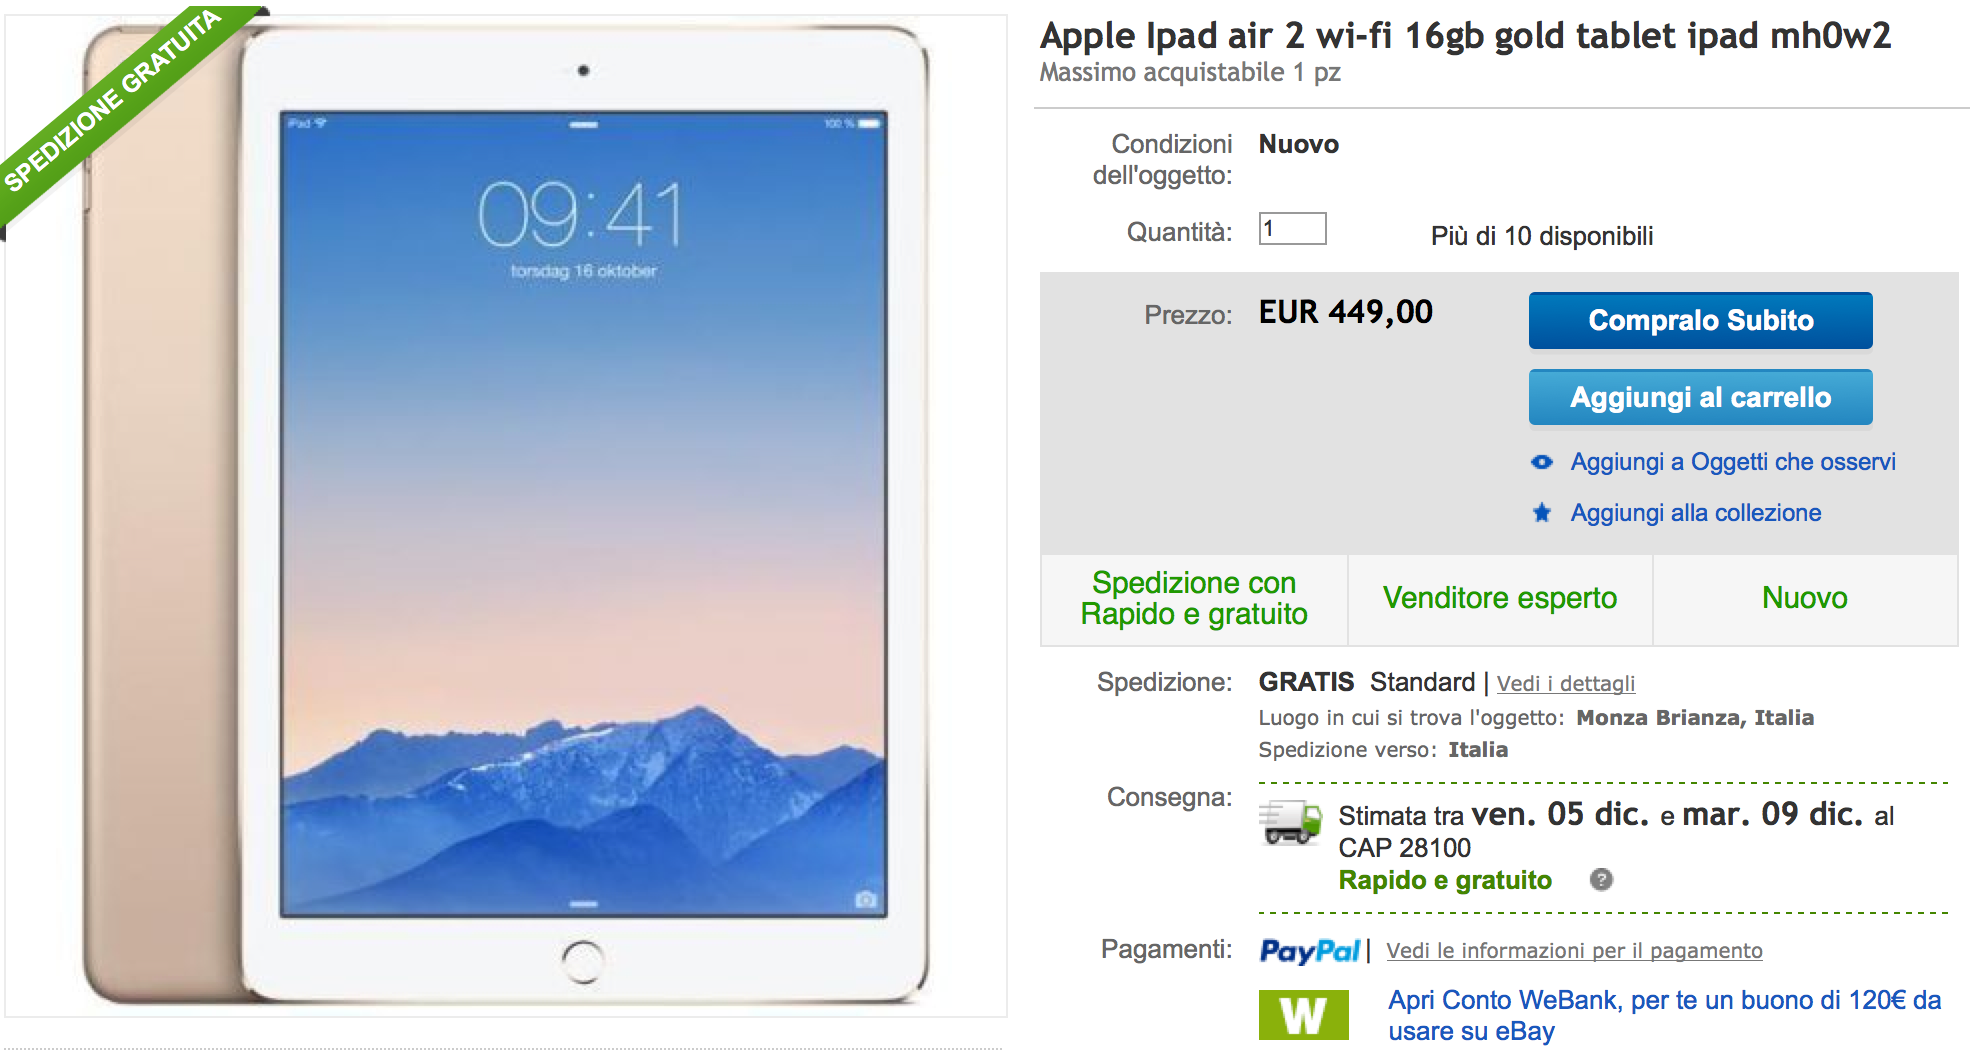The height and width of the screenshot is (1062, 1970).
Task: Open Vedi i dettagli shipping link
Action: point(1566,684)
